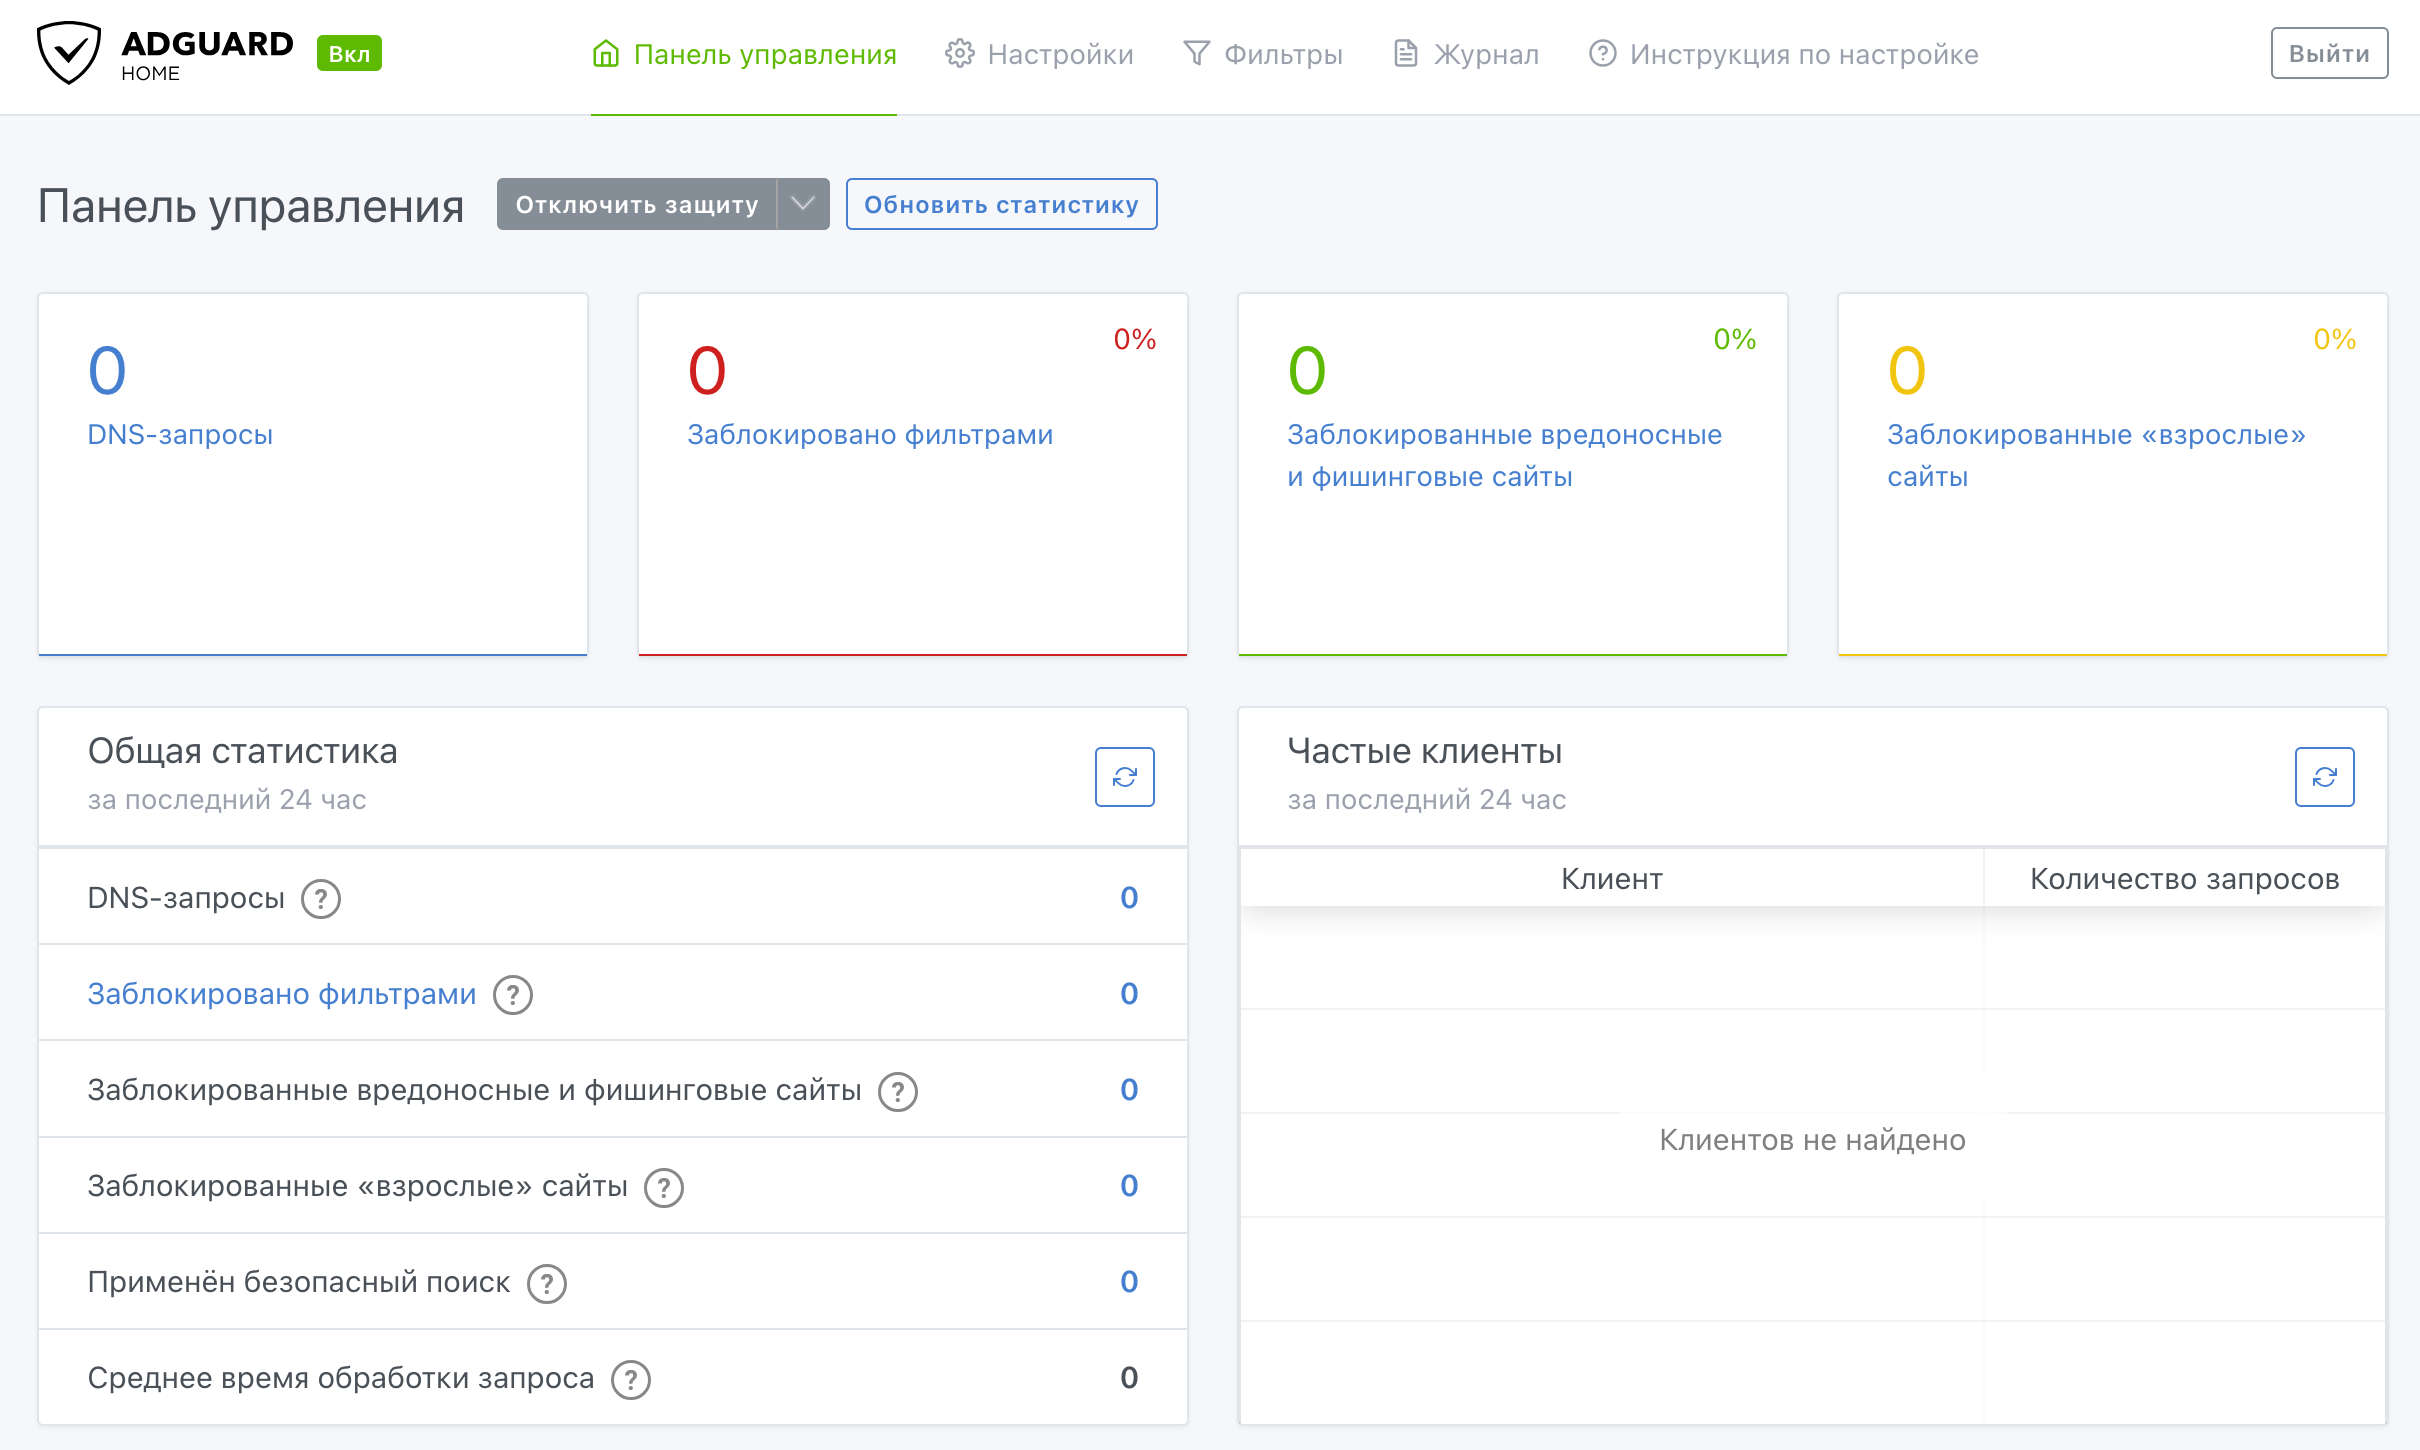Screen dimensions: 2420x1450
Task: Click the refresh icon in Общая статистика panel
Action: click(x=1124, y=776)
